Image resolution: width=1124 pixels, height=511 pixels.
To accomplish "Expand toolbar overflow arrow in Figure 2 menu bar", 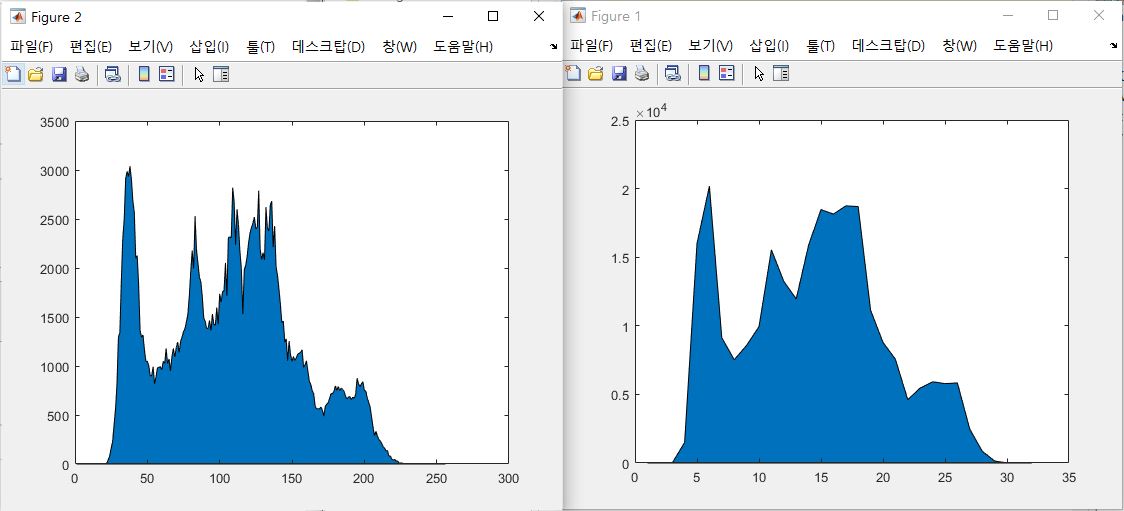I will pyautogui.click(x=553, y=47).
